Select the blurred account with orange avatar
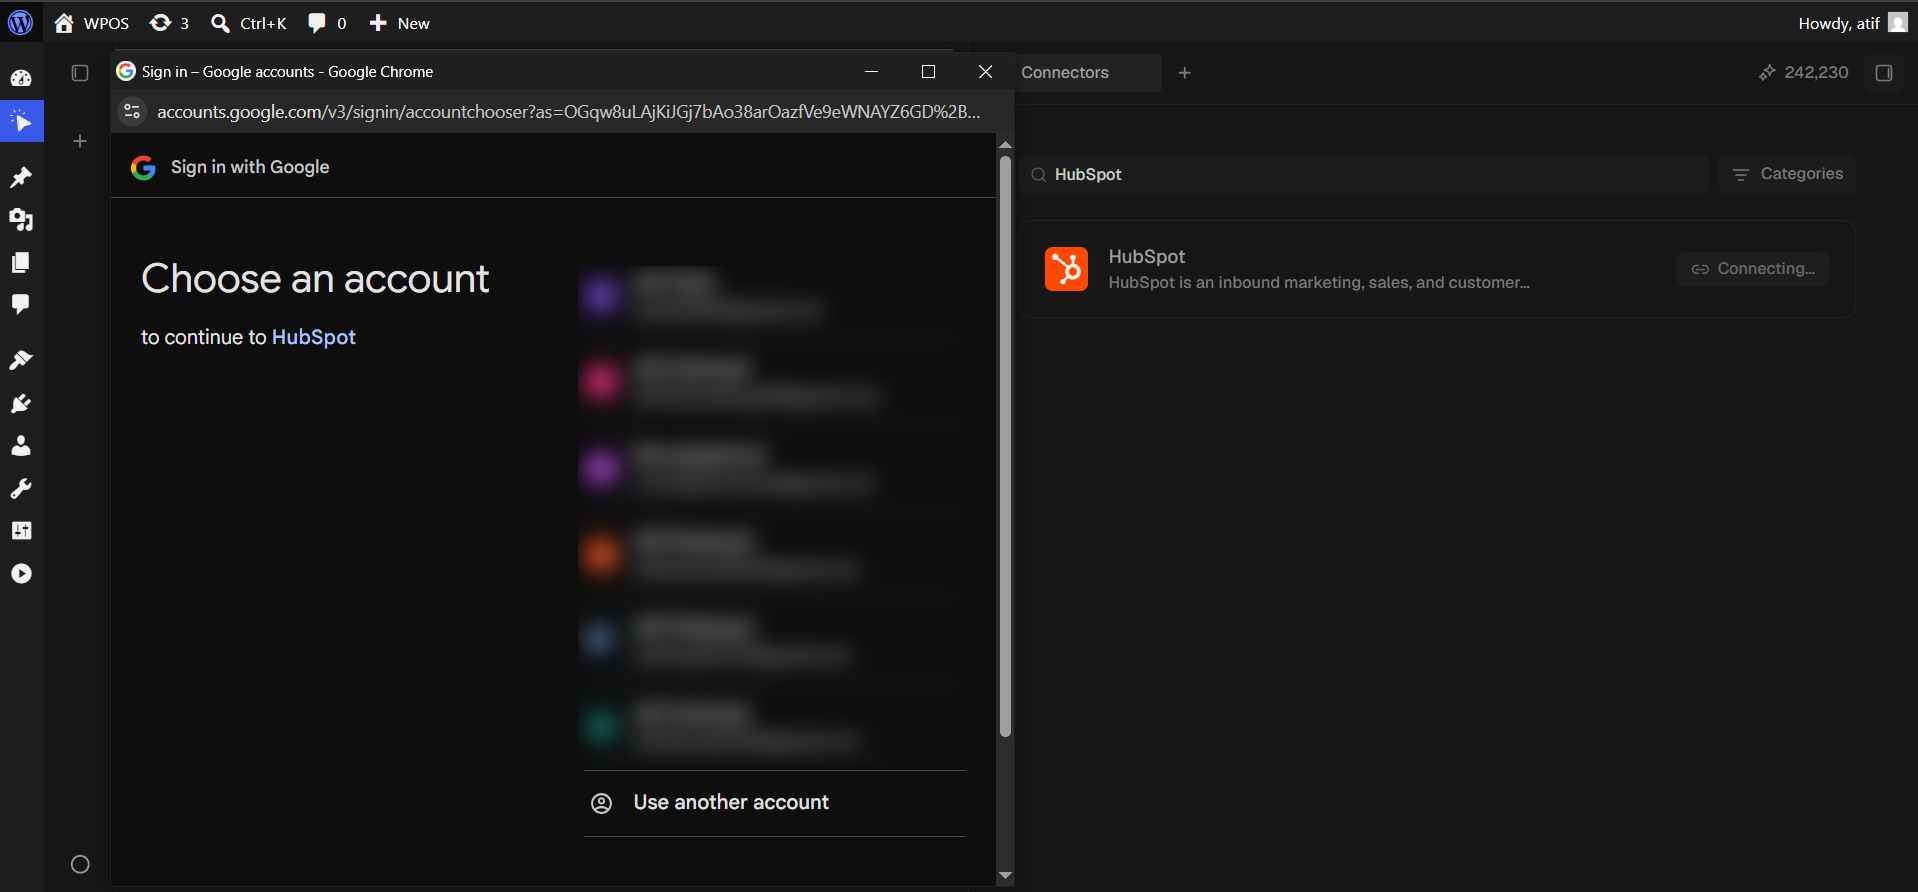Viewport: 1918px width, 892px height. tap(774, 555)
